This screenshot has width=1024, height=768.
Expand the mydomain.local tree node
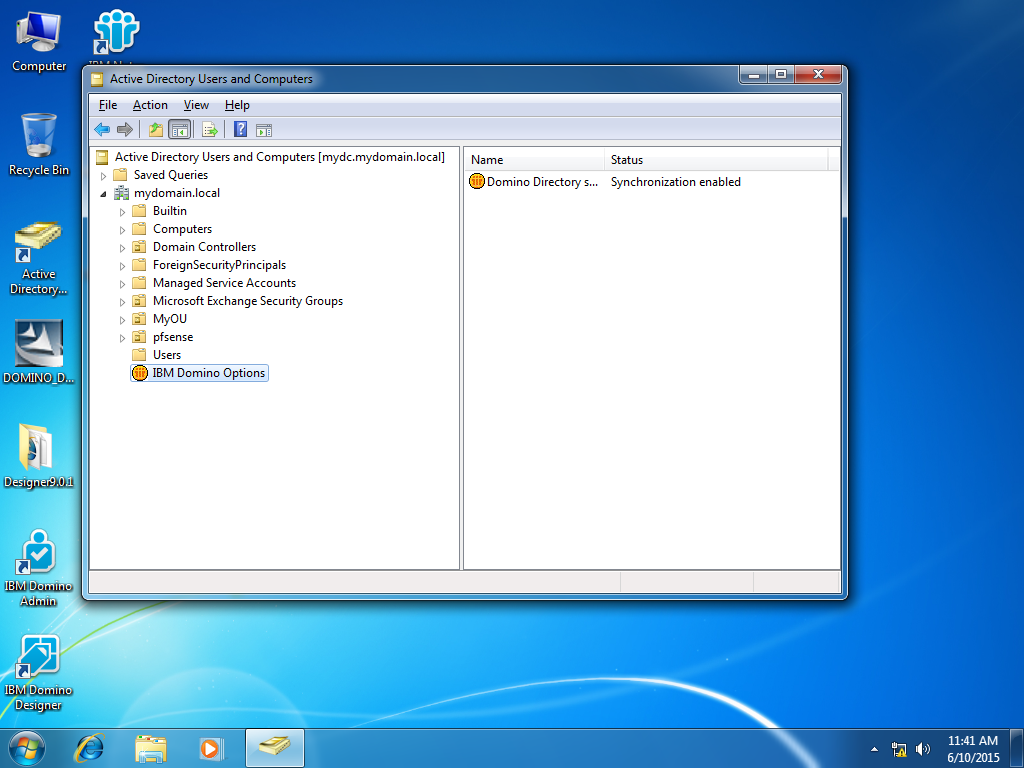coord(104,192)
